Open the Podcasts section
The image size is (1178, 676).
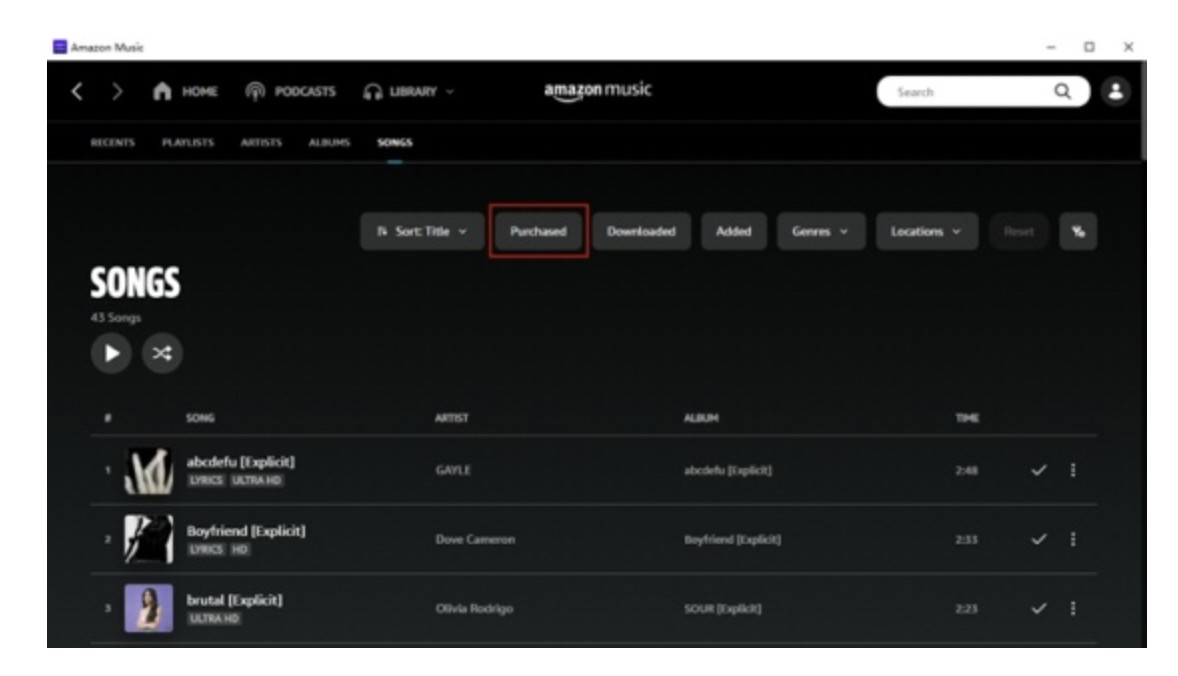tap(290, 92)
